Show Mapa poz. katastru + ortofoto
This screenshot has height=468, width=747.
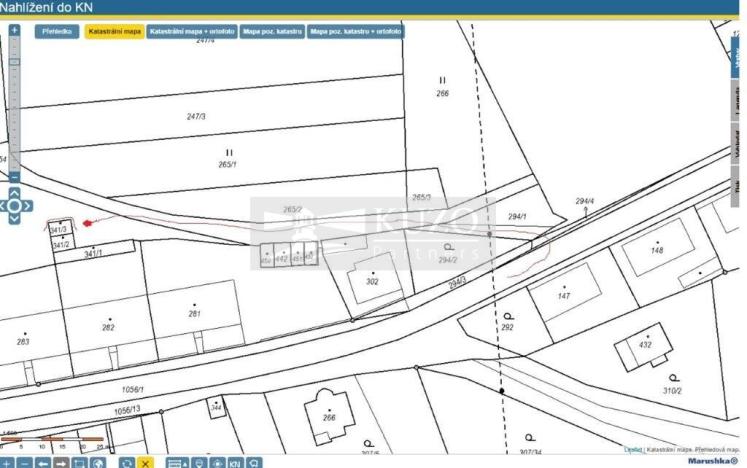click(x=356, y=32)
